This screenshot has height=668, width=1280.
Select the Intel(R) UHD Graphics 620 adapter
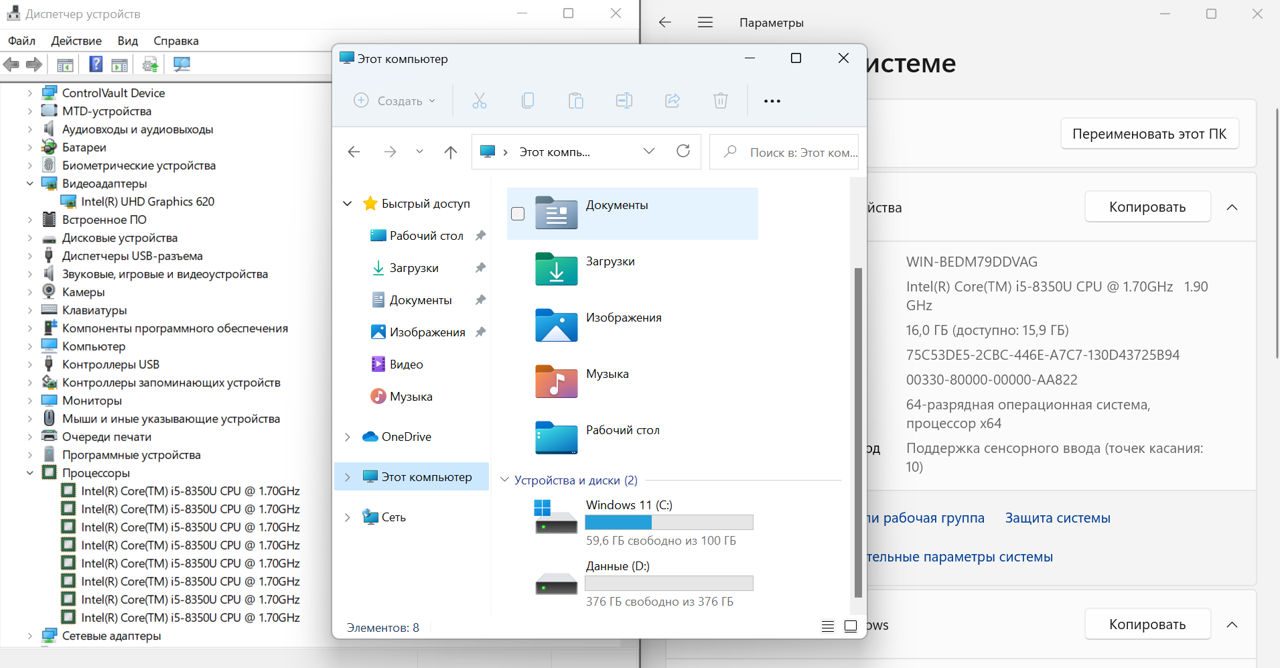[147, 201]
